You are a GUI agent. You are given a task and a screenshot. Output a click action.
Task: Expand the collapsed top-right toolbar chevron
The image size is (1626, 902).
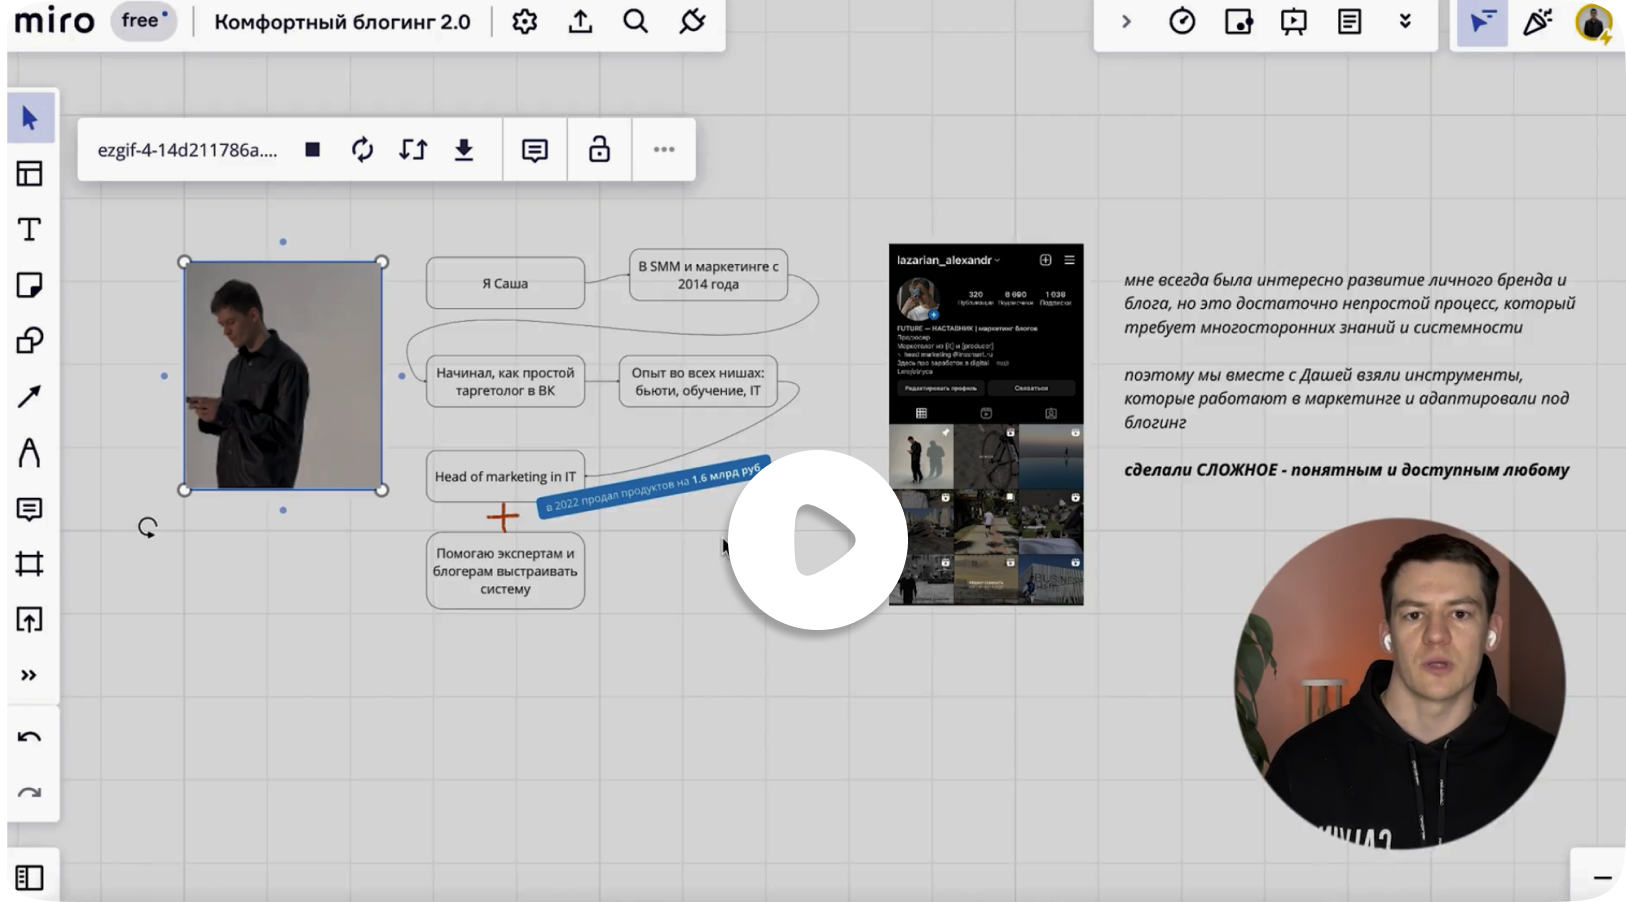click(x=1126, y=22)
